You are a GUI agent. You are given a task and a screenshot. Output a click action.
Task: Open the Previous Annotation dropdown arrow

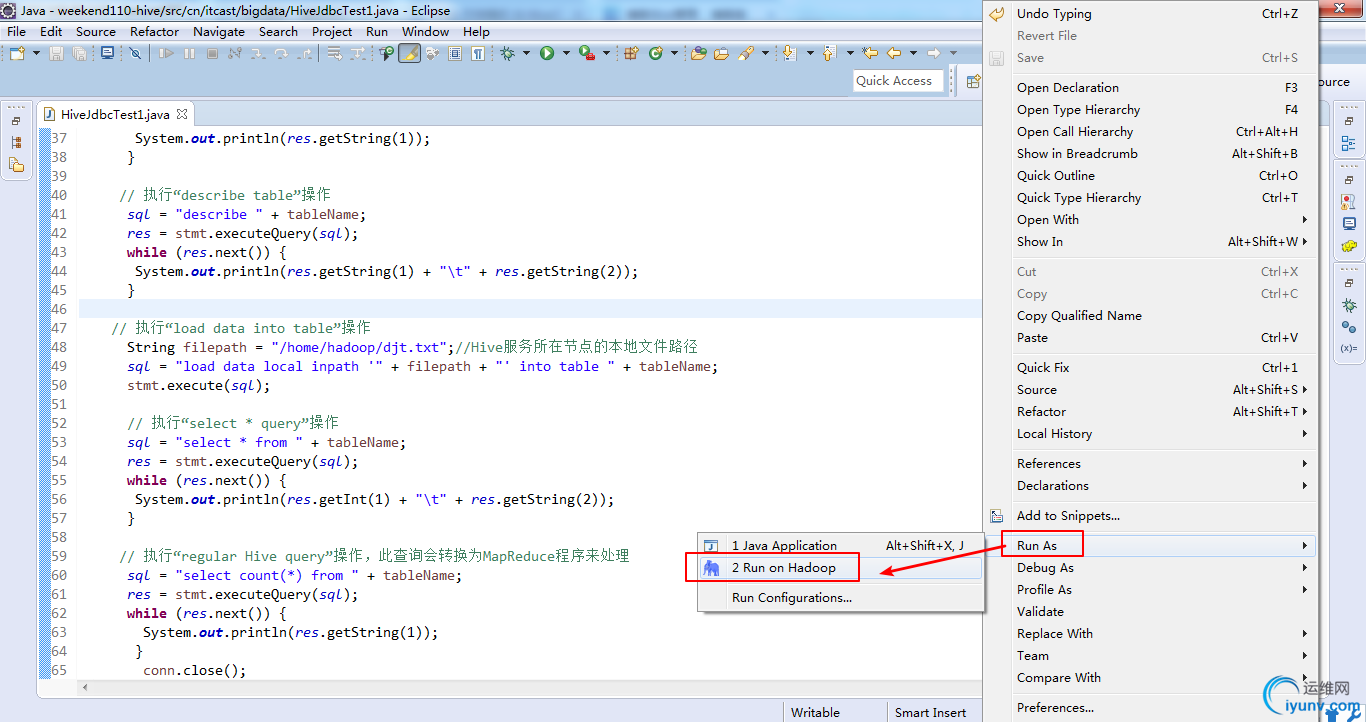850,53
